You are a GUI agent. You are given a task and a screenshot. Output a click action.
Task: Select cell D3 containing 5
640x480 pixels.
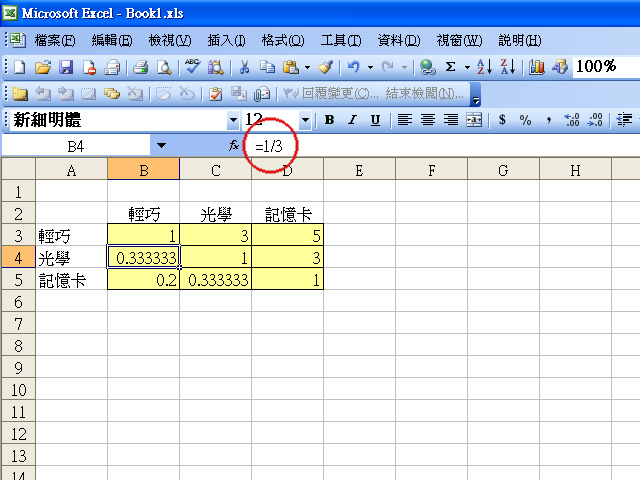(x=287, y=236)
